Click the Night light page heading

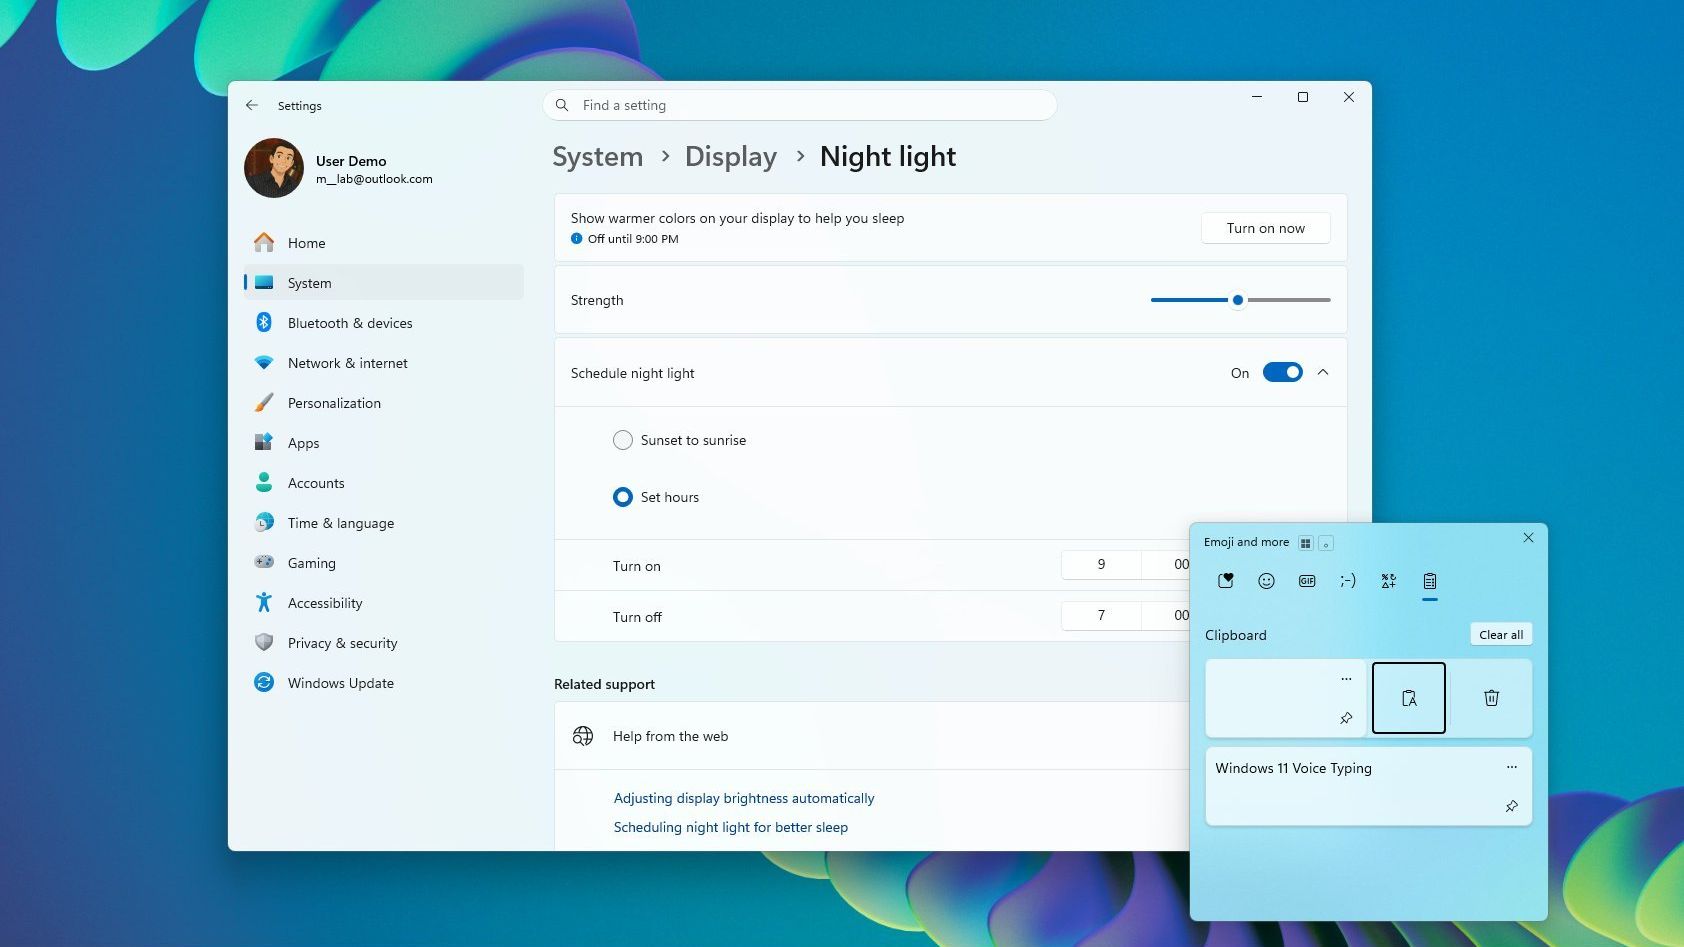tap(888, 157)
